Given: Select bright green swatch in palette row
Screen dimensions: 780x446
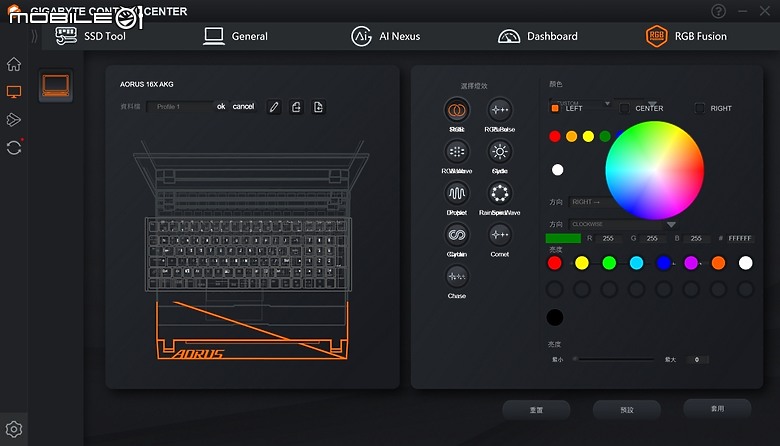Looking at the screenshot, I should coord(609,263).
